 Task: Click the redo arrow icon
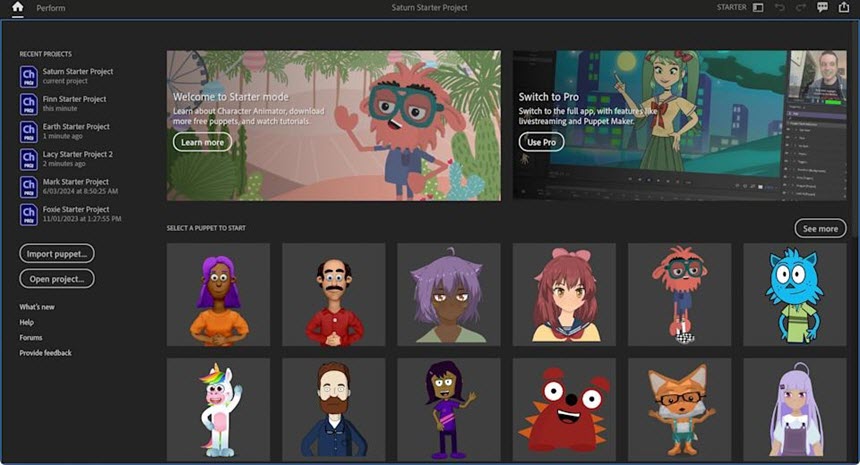pyautogui.click(x=801, y=8)
